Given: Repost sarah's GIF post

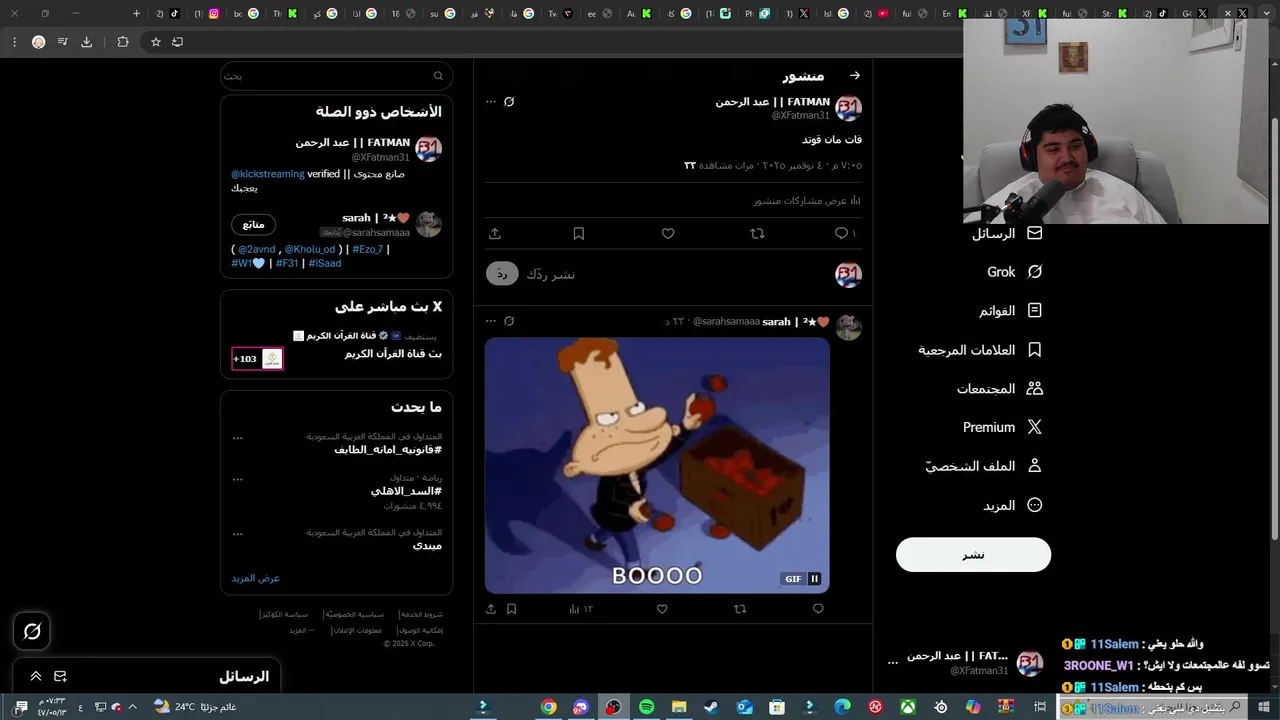Looking at the screenshot, I should tap(740, 608).
